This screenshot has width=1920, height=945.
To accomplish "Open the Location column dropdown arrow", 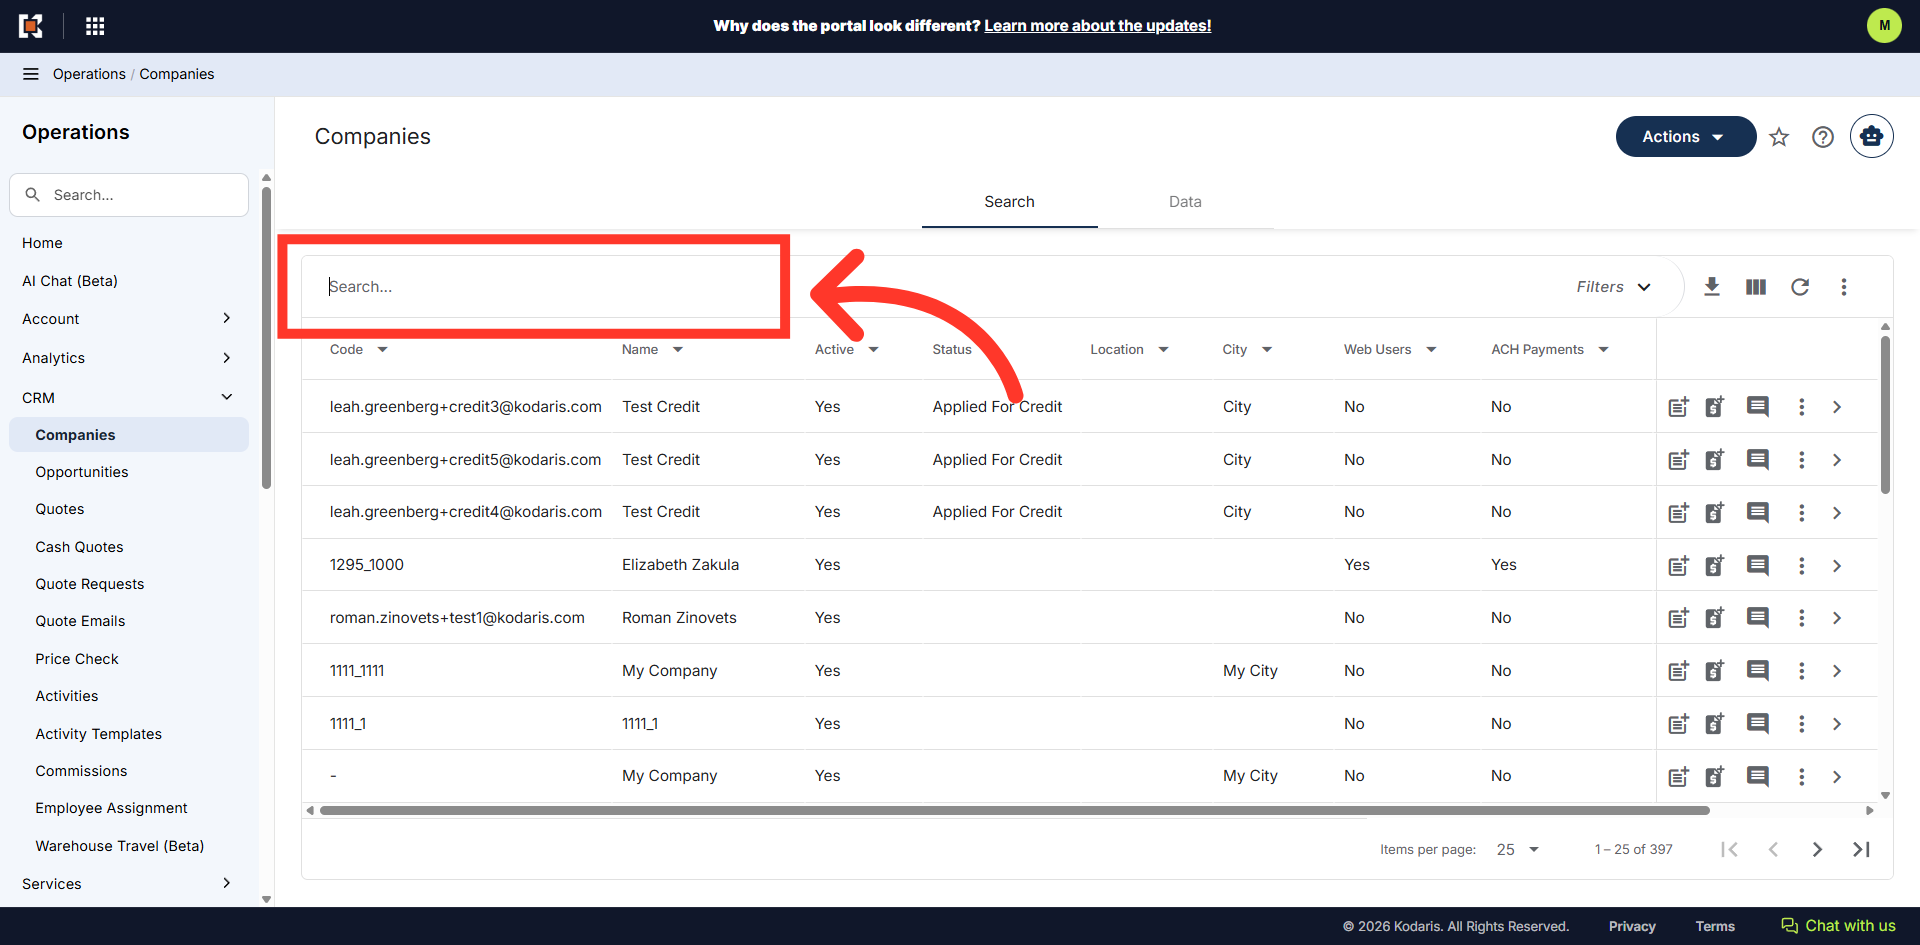I will point(1164,350).
